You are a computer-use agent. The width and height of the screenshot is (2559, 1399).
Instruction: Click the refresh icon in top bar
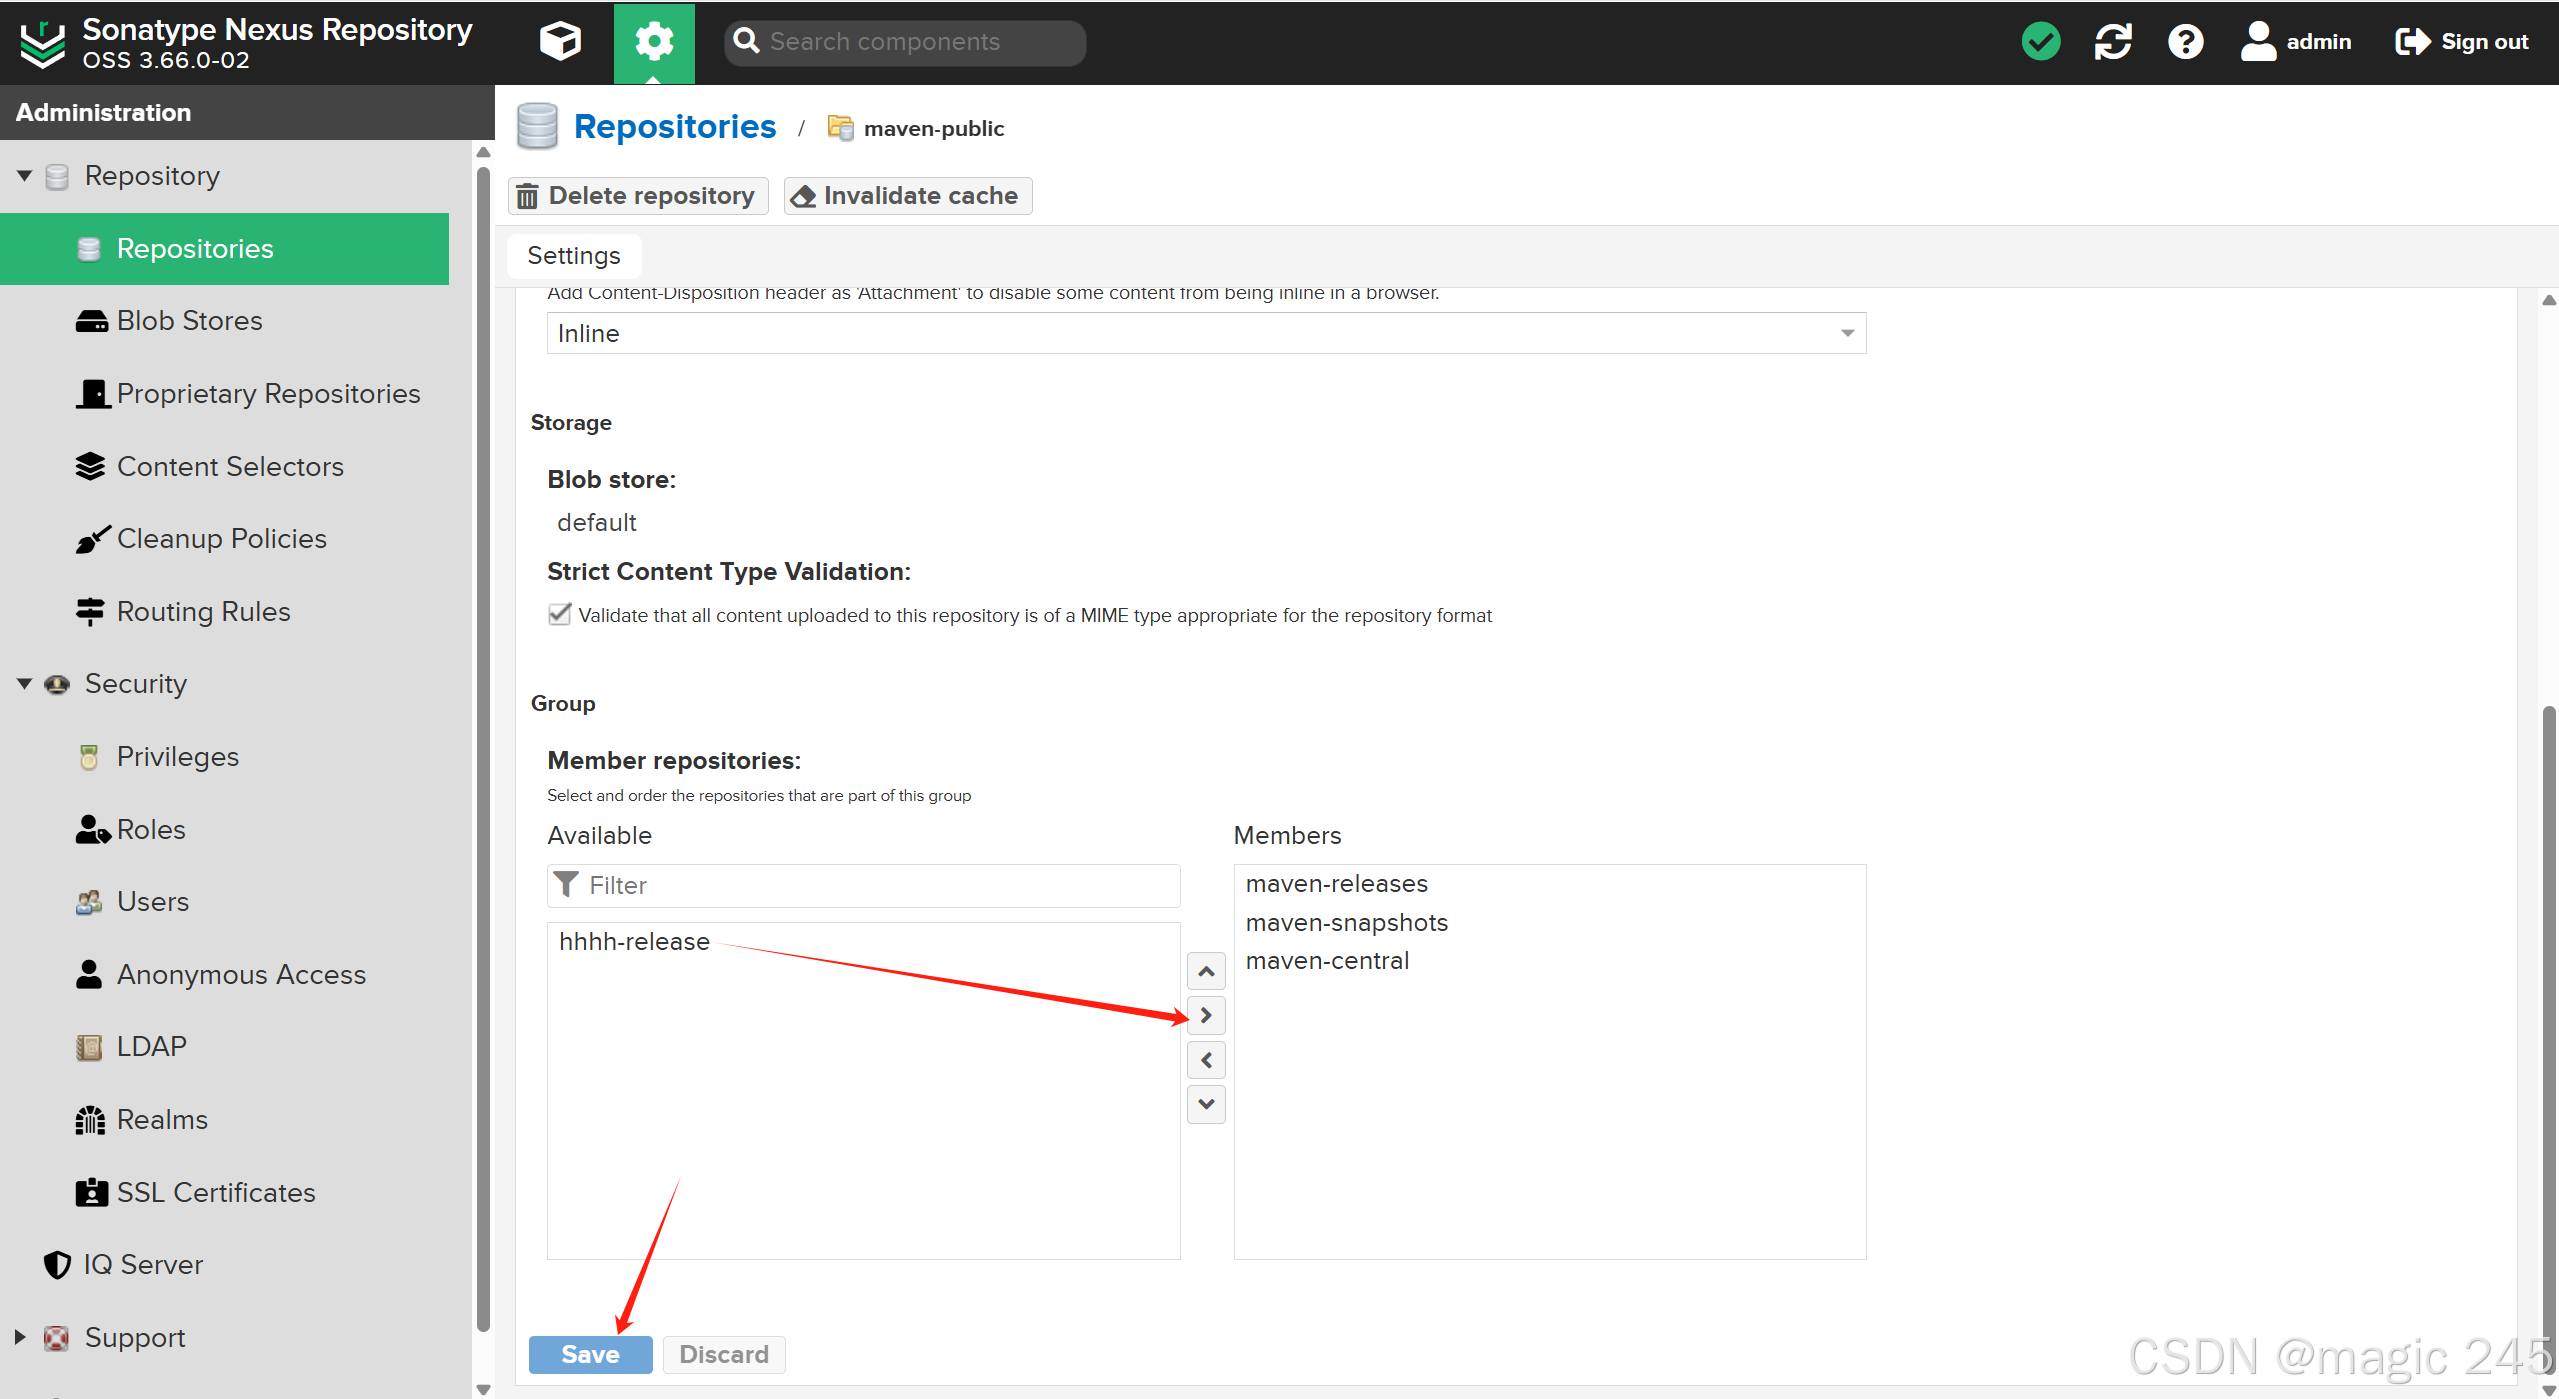pos(2113,42)
